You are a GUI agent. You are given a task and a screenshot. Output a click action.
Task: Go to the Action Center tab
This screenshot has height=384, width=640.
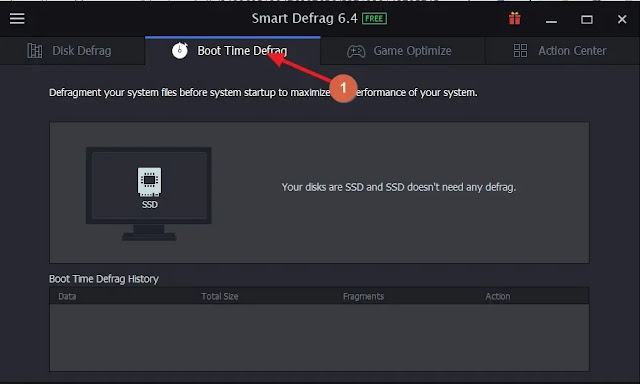[562, 51]
